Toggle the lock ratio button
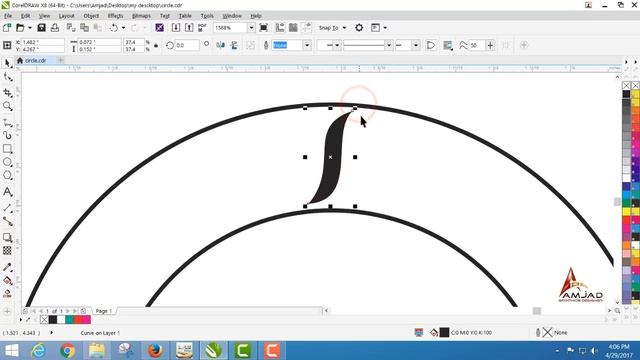Image resolution: width=640 pixels, height=360 pixels. [x=156, y=45]
